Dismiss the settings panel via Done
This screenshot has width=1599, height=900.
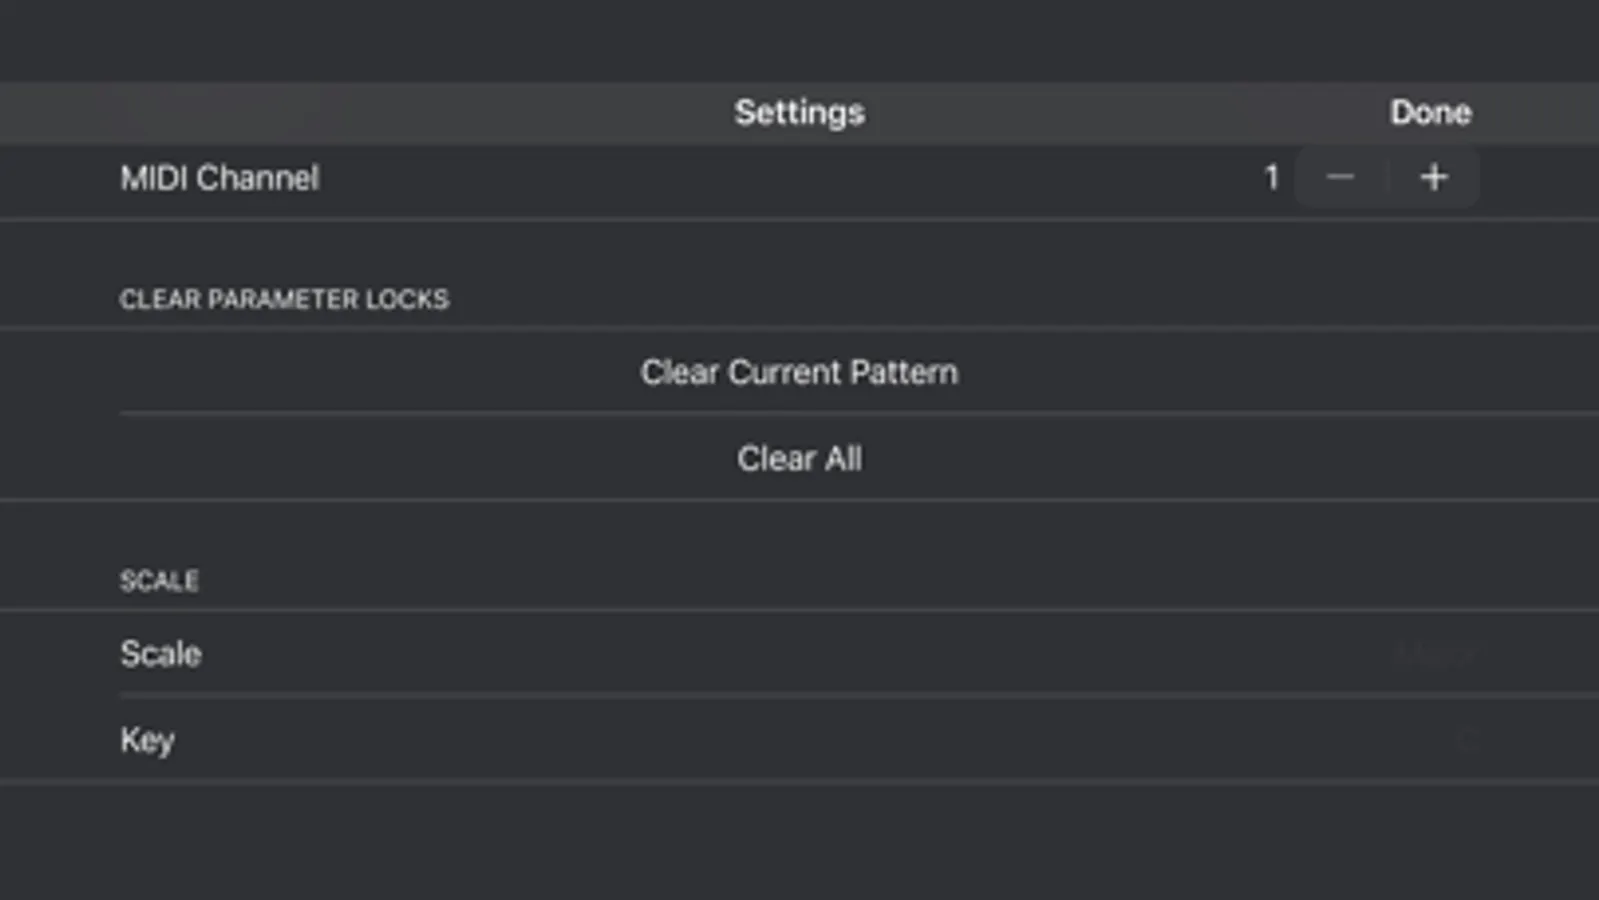pos(1430,112)
